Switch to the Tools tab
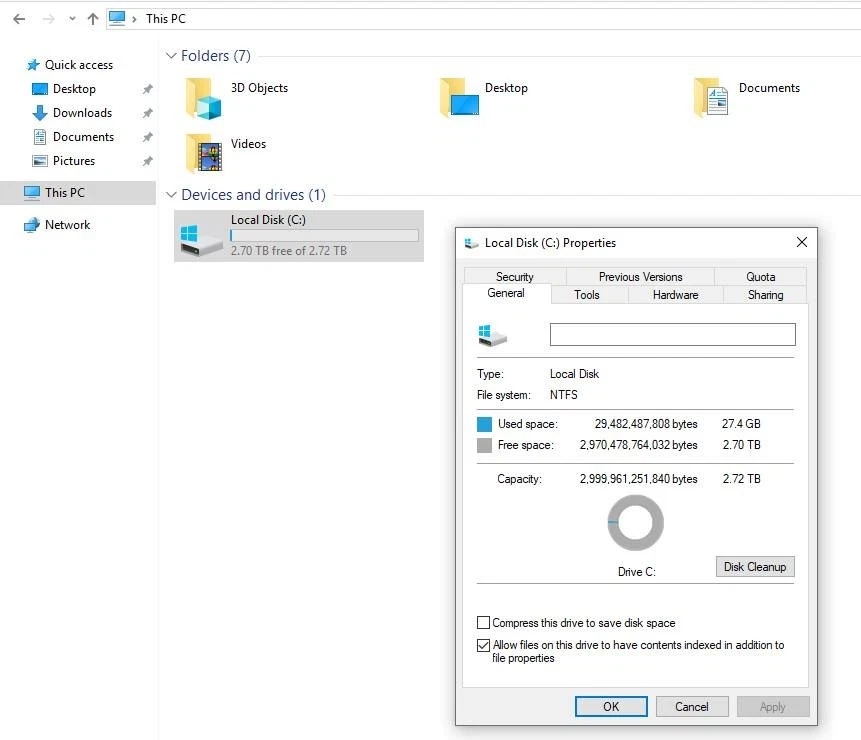The height and width of the screenshot is (740, 861). click(x=586, y=295)
